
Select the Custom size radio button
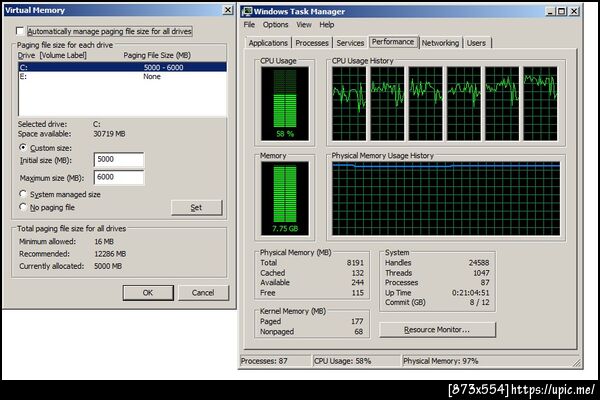click(23, 147)
